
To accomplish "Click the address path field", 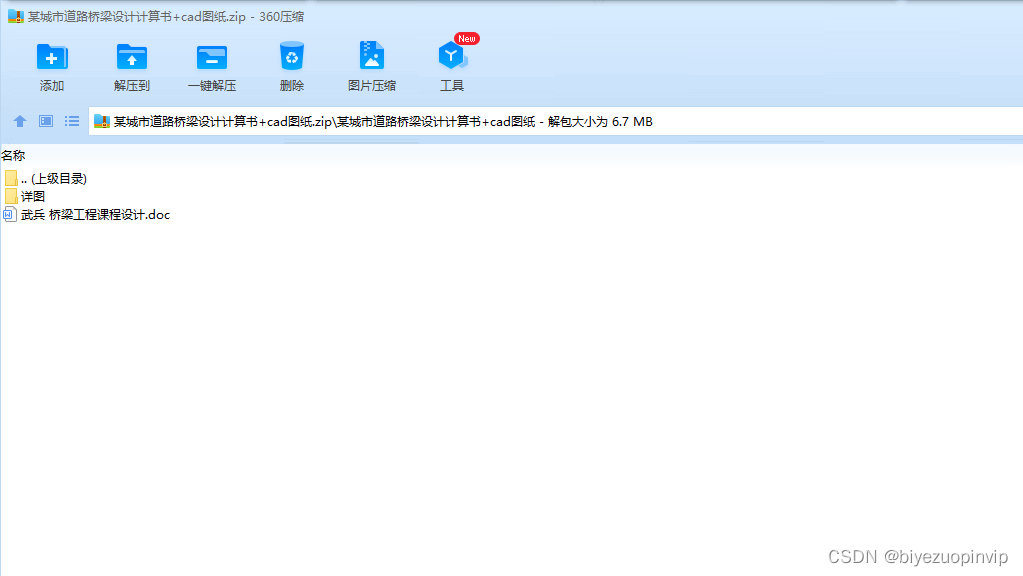I will 555,121.
